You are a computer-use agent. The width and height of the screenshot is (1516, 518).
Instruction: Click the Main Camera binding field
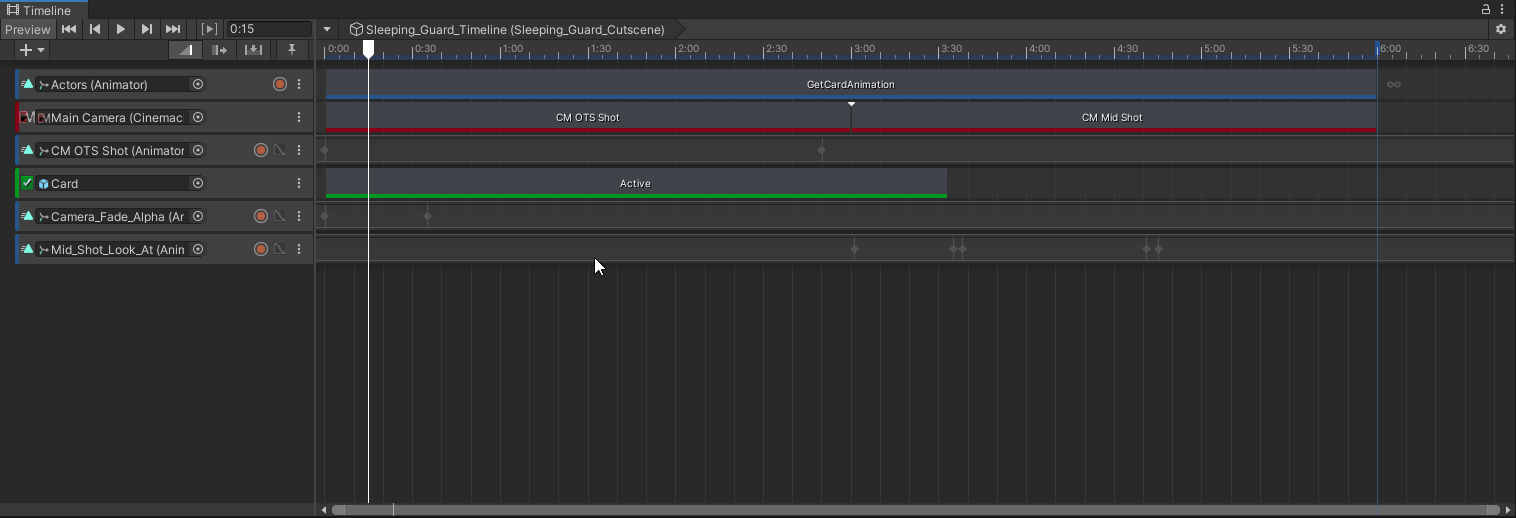coord(120,117)
